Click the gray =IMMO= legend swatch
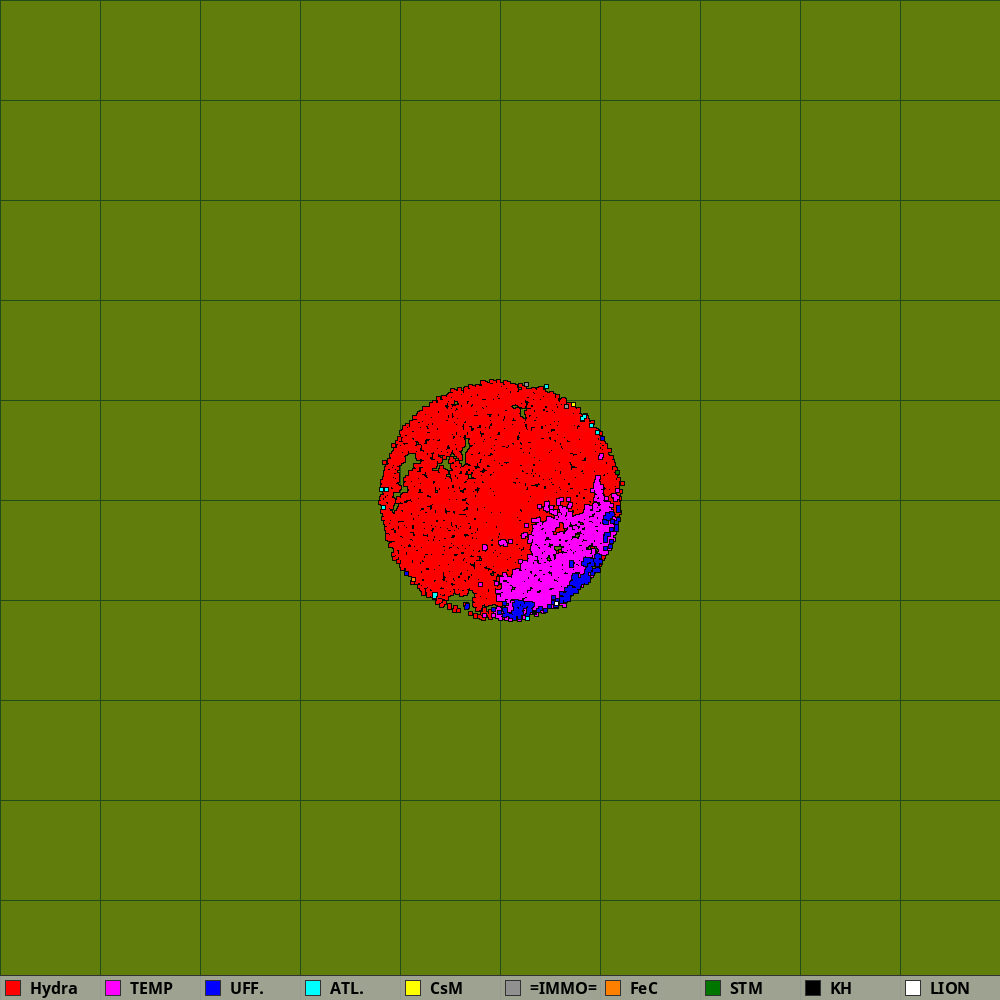1000x1000 pixels. coord(513,988)
